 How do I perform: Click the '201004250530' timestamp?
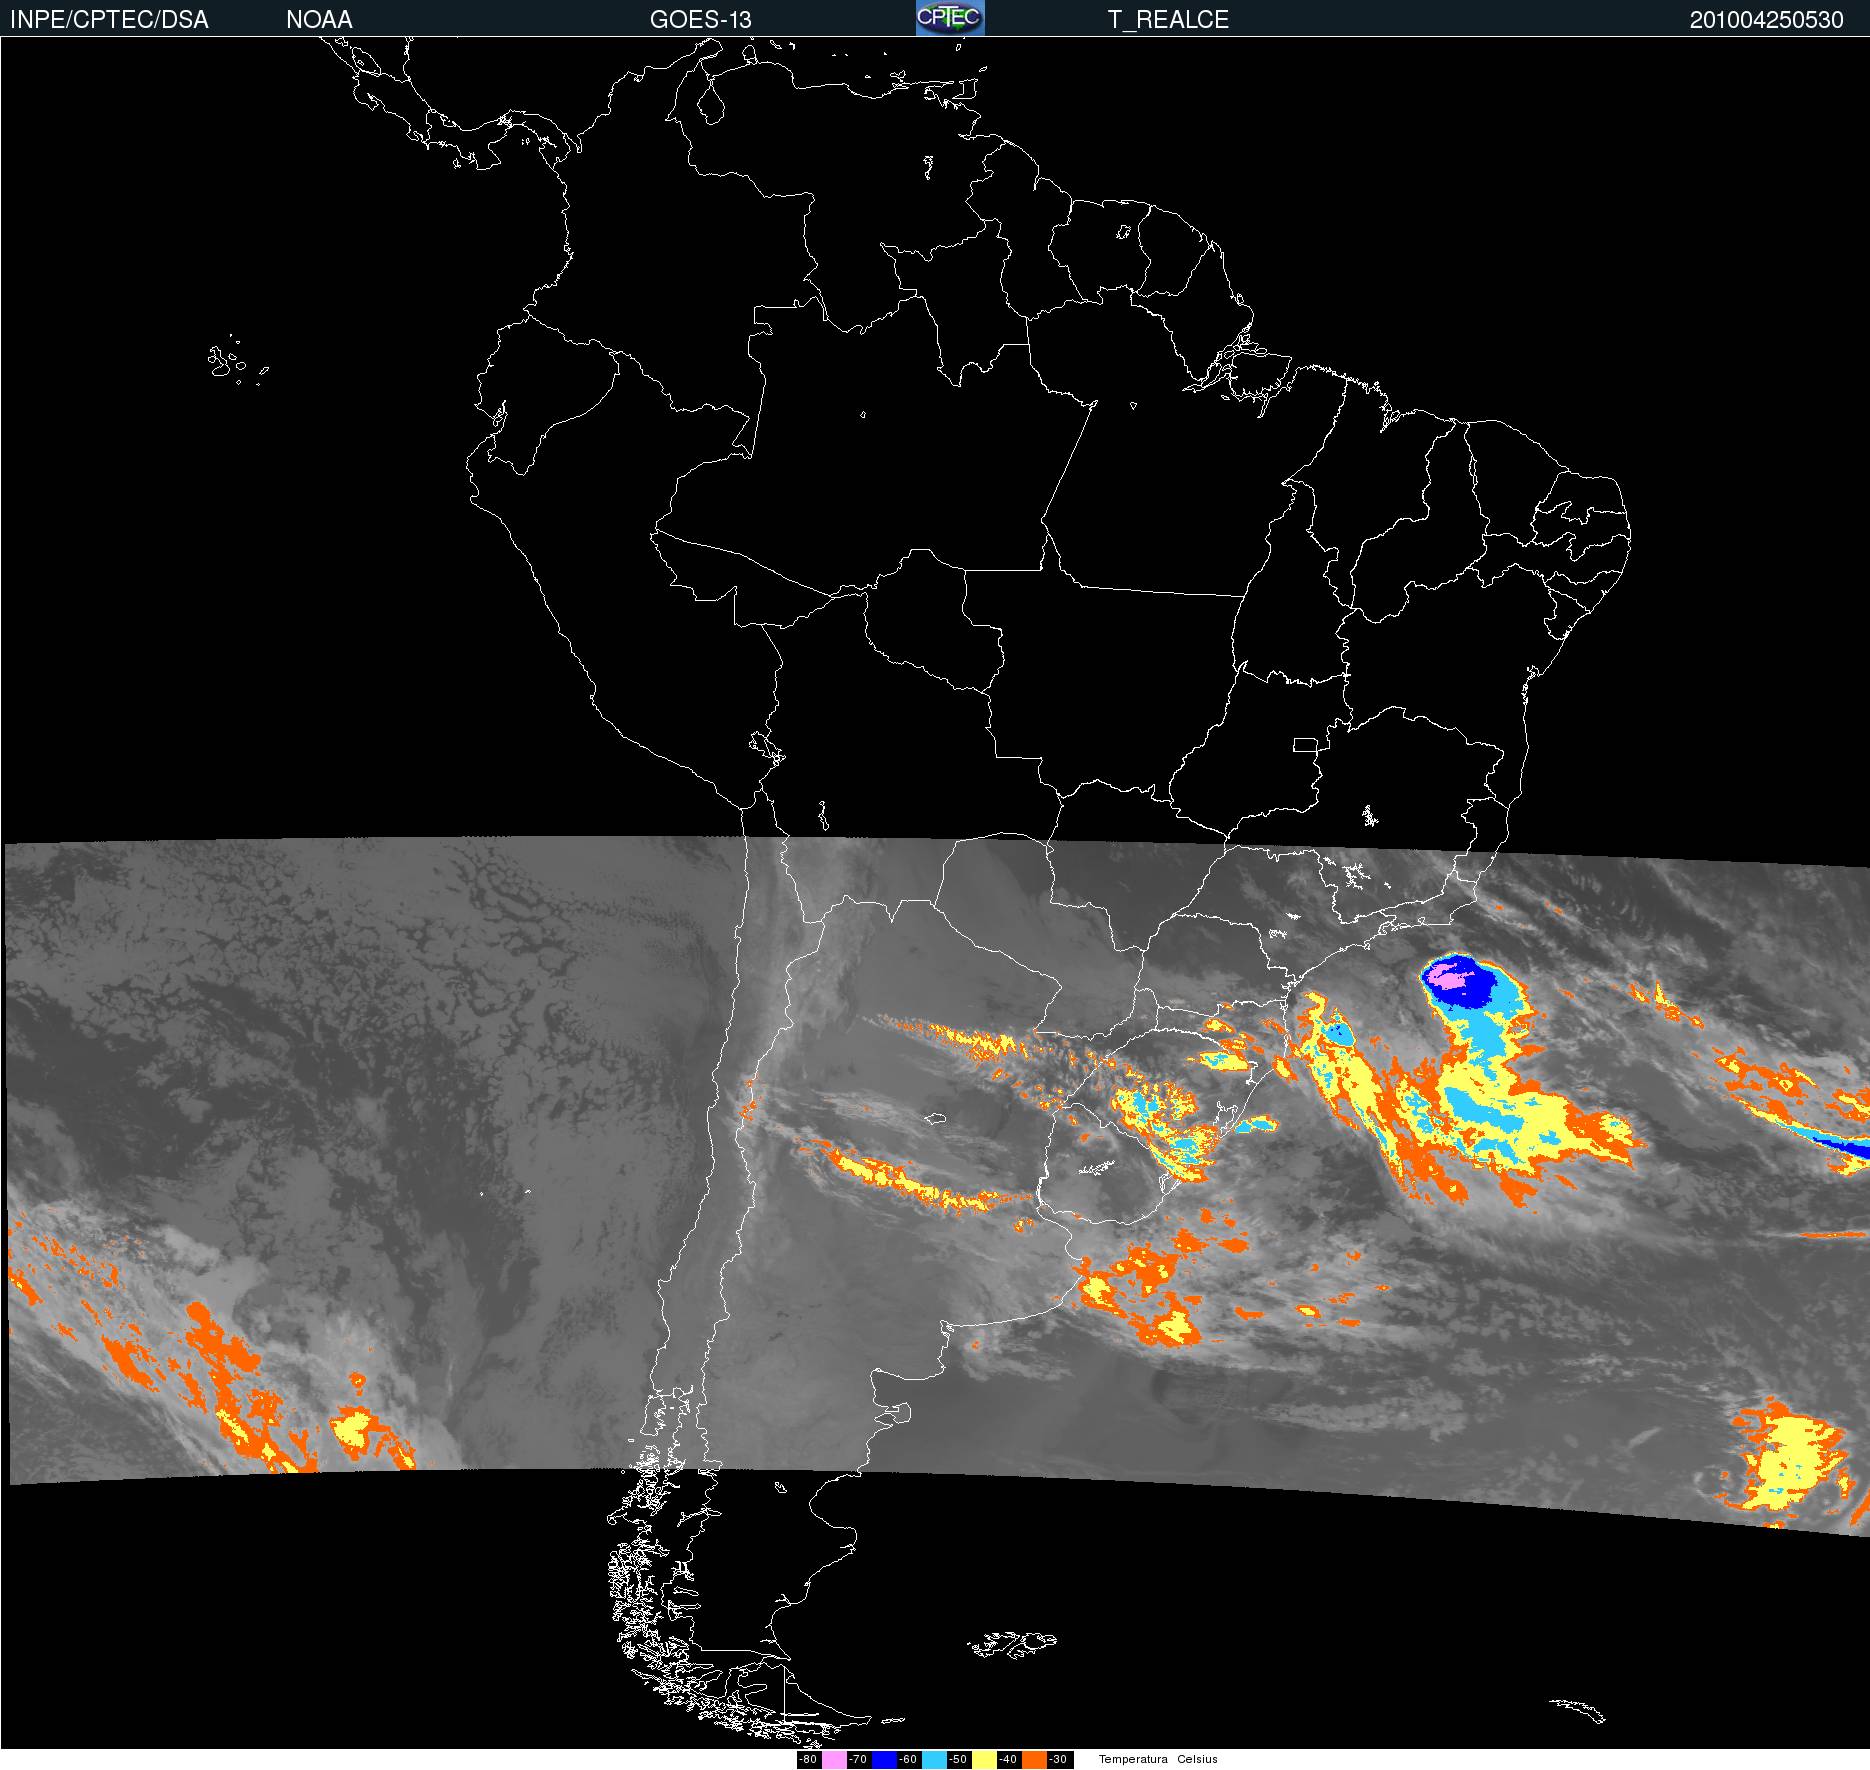click(1767, 19)
